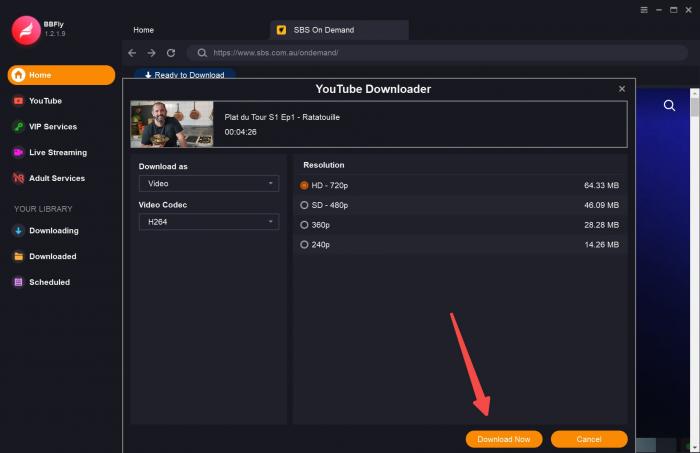Viewport: 700px width, 453px height.
Task: Click the 00:04:26 duration text
Action: click(x=240, y=132)
